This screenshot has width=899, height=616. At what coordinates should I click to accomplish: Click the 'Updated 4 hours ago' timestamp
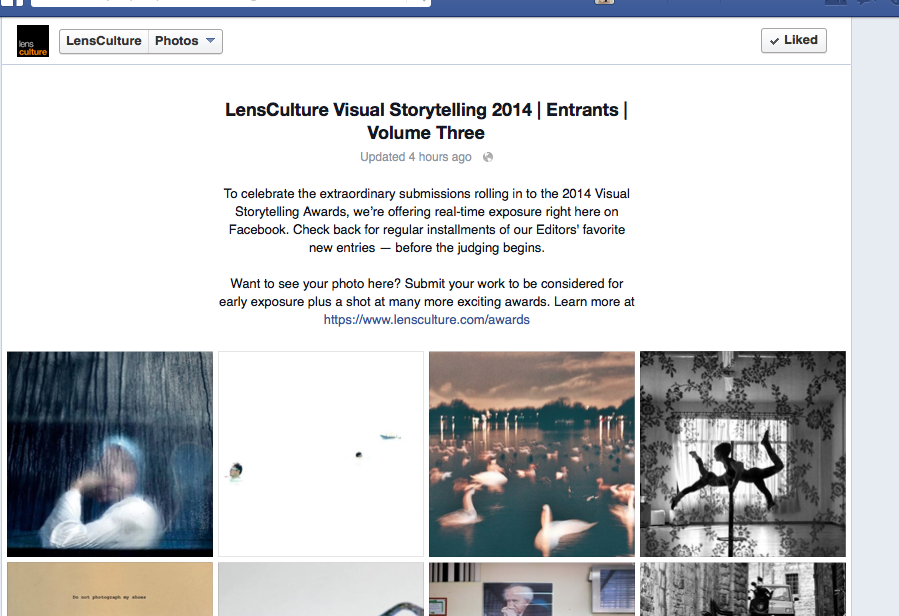click(416, 157)
